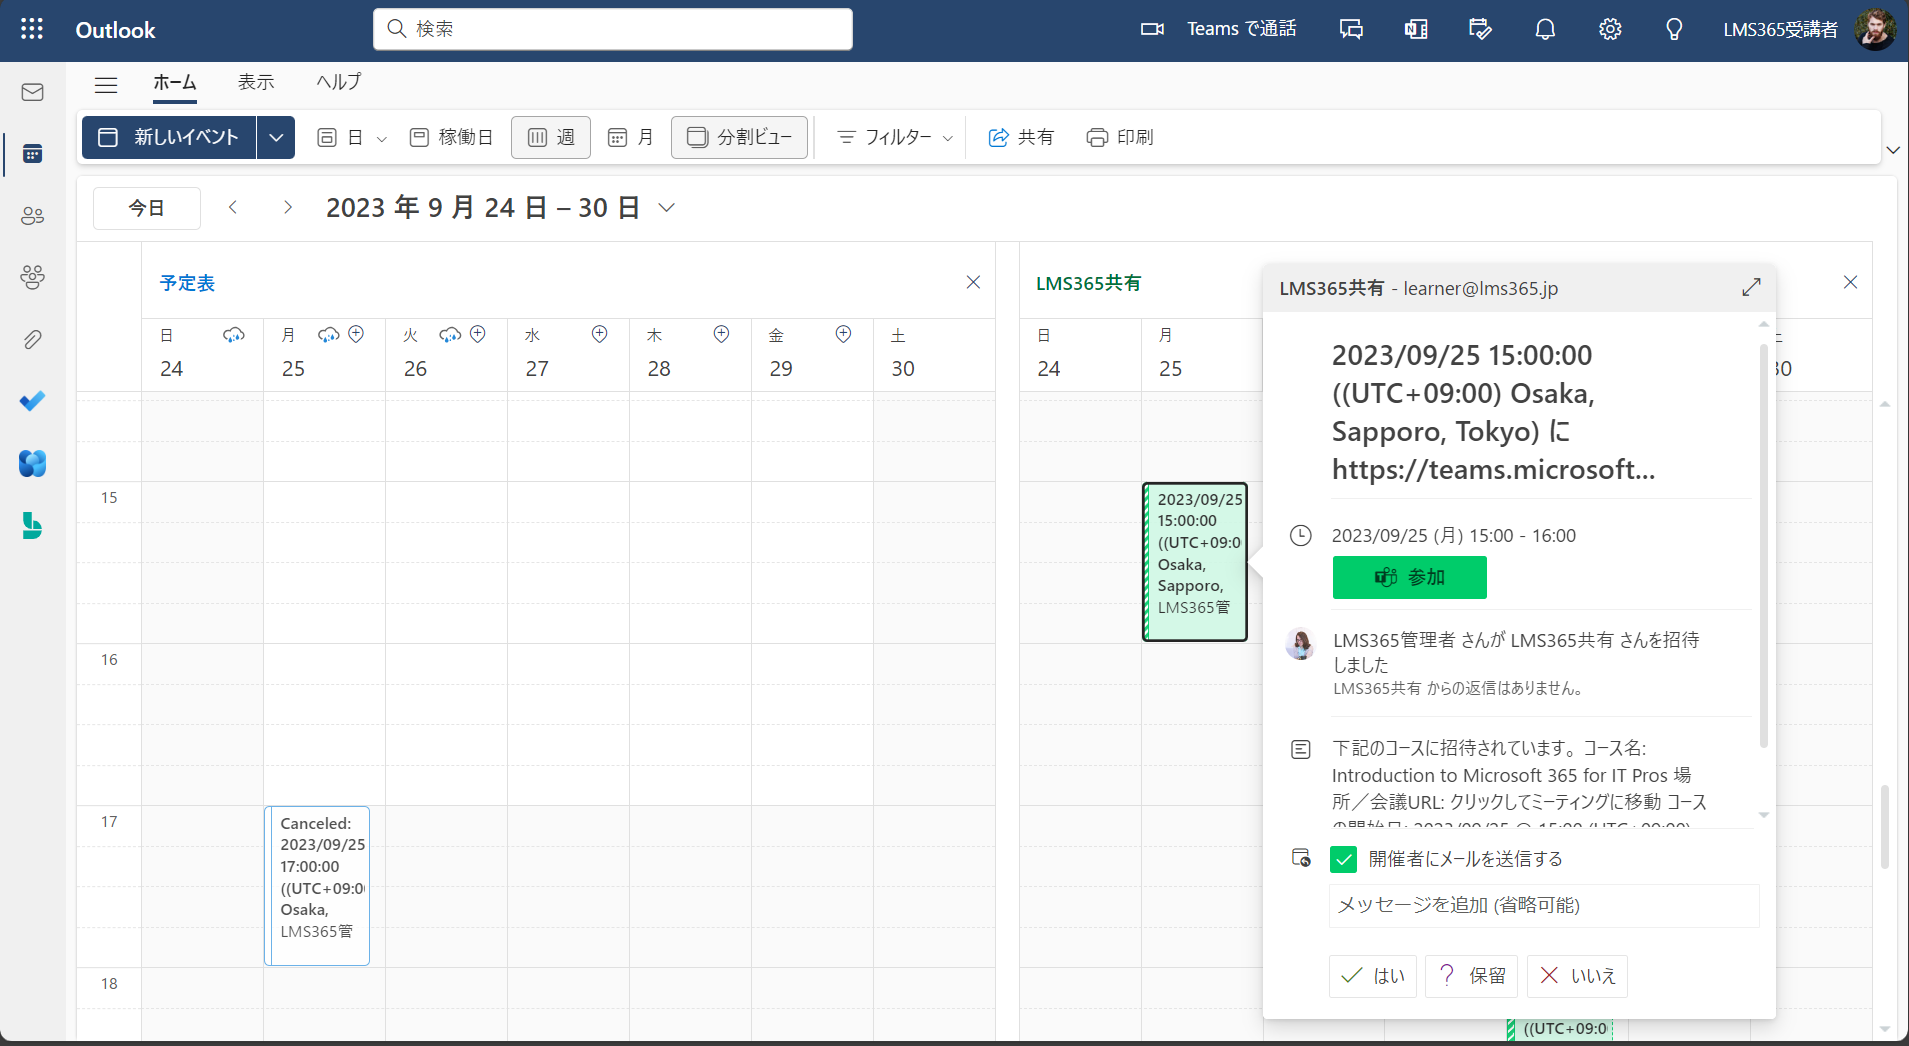Click the calendar vertical scrollbar on right
This screenshot has height=1046, width=1909.
click(x=1885, y=826)
